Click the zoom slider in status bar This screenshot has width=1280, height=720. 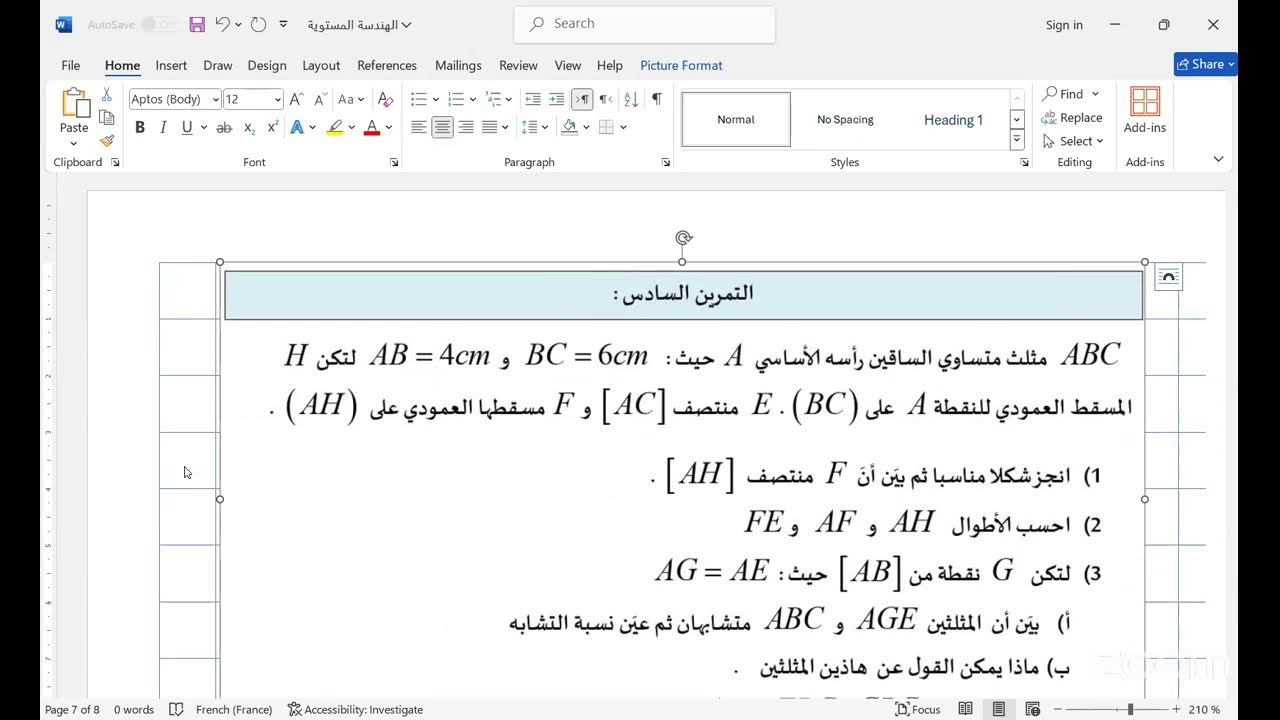(x=1131, y=709)
